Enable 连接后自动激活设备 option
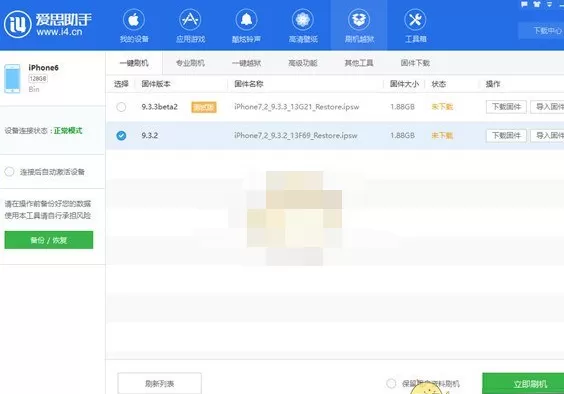The image size is (564, 394). click(9, 172)
